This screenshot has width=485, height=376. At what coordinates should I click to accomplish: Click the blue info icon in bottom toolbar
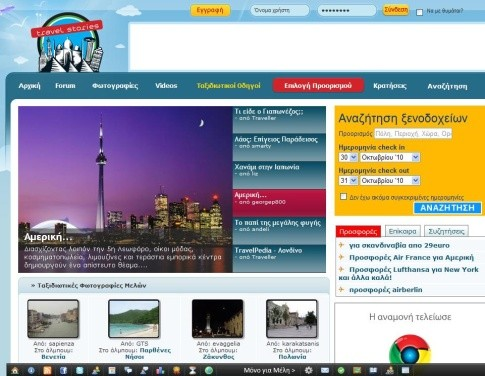click(x=31, y=370)
